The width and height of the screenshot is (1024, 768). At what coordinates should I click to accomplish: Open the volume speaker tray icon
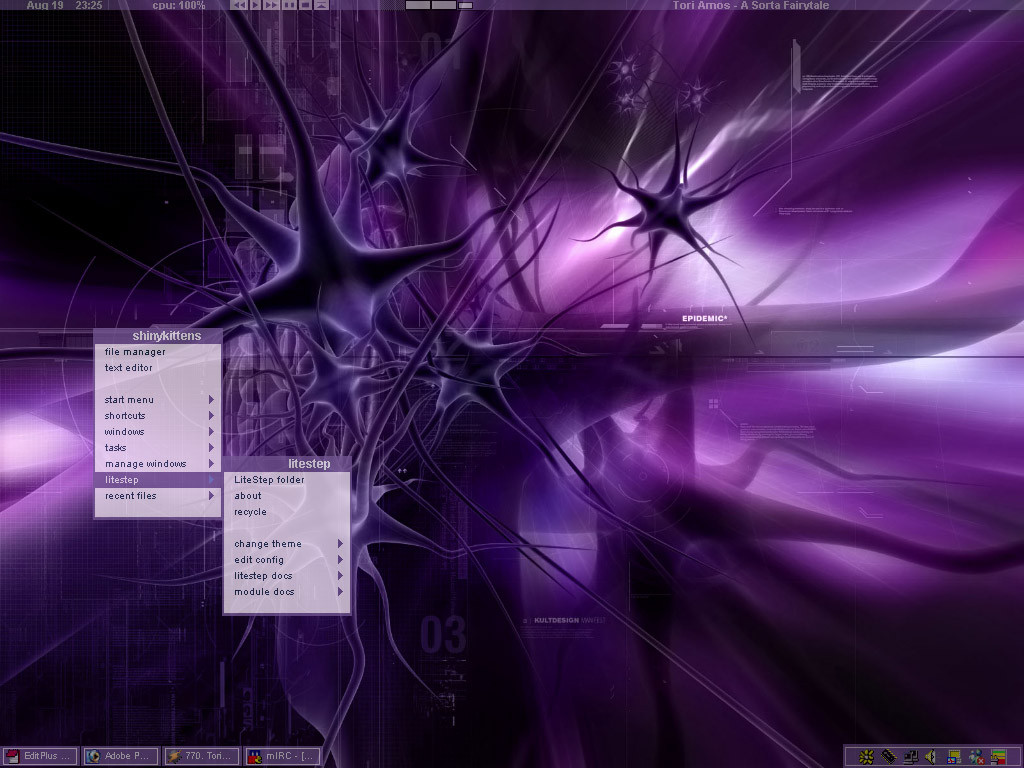pyautogui.click(x=931, y=757)
